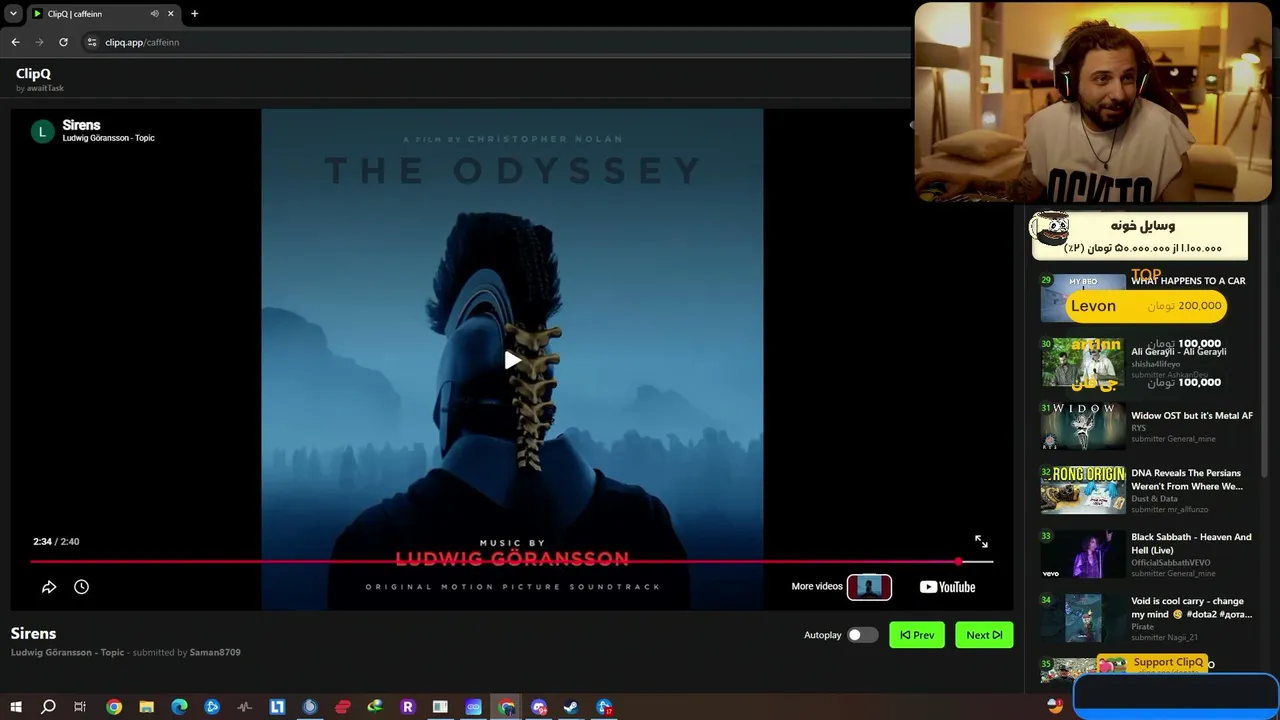Open the Void is cool carry thumbnail
The width and height of the screenshot is (1280, 720).
coord(1083,618)
